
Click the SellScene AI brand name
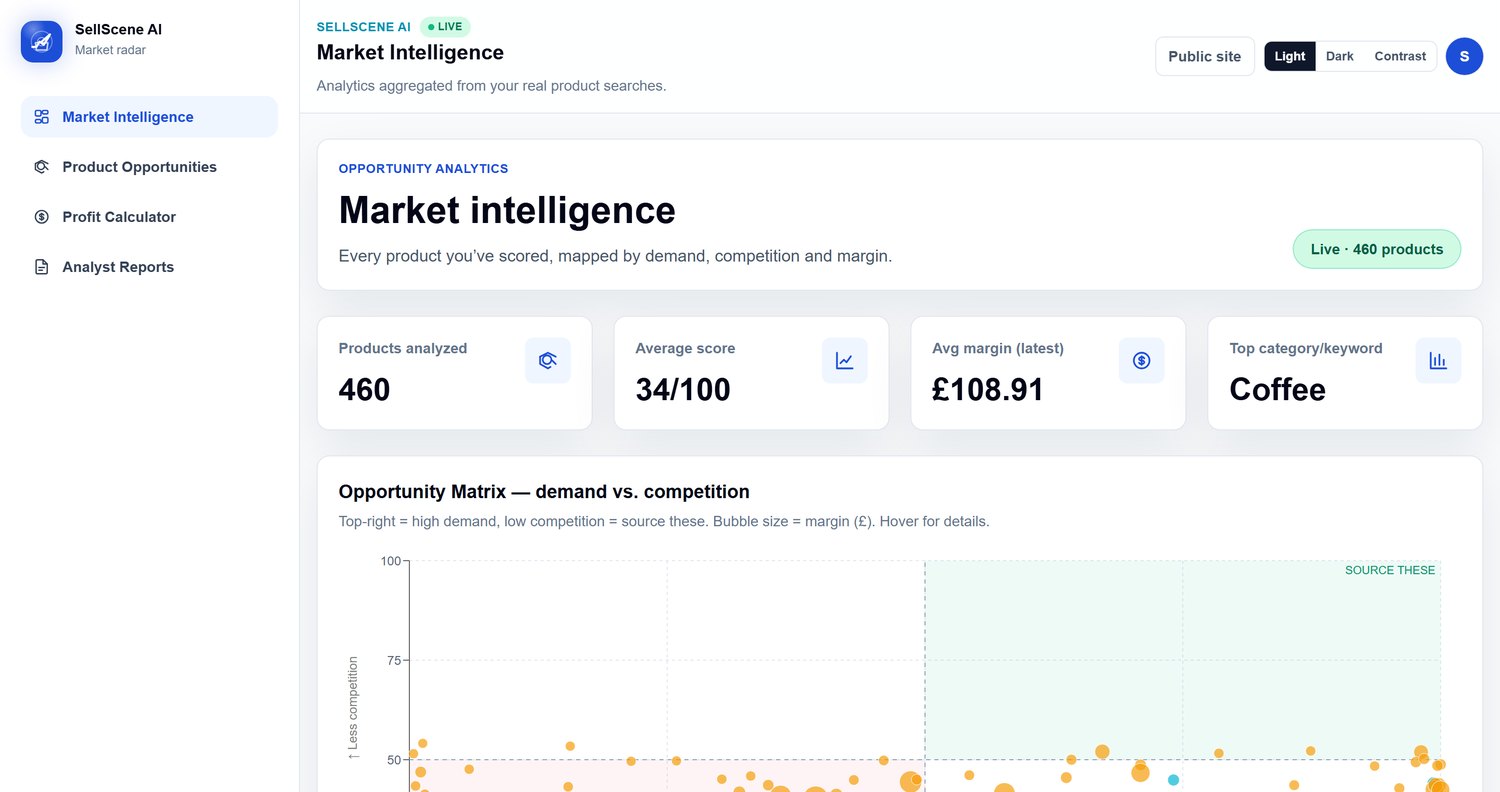tap(118, 30)
